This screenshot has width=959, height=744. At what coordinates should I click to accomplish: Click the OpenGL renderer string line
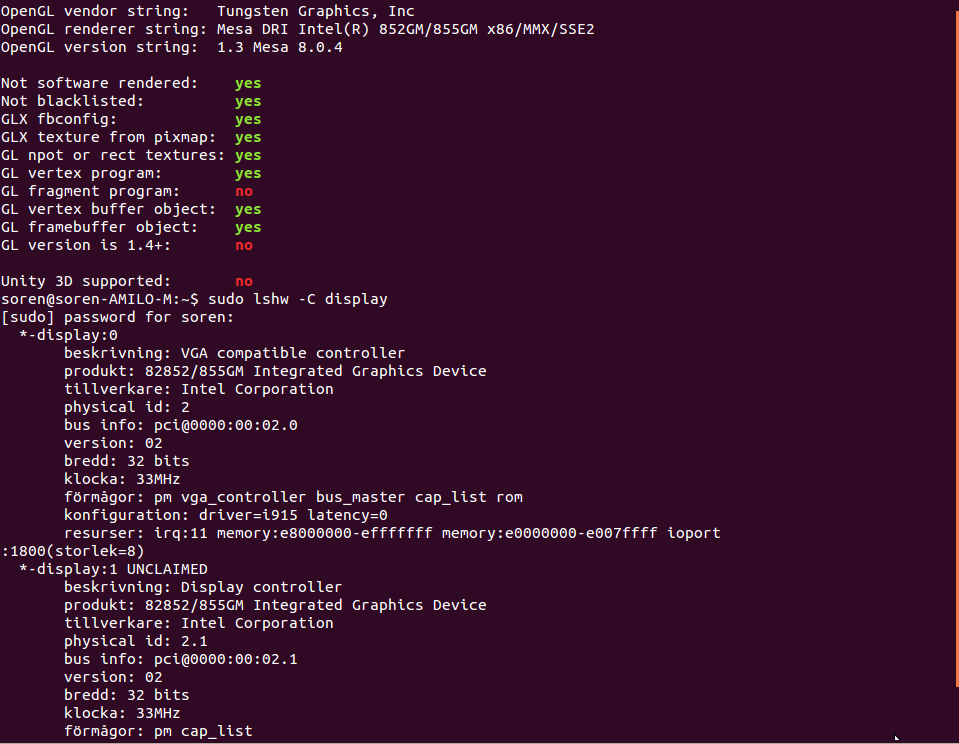point(297,29)
